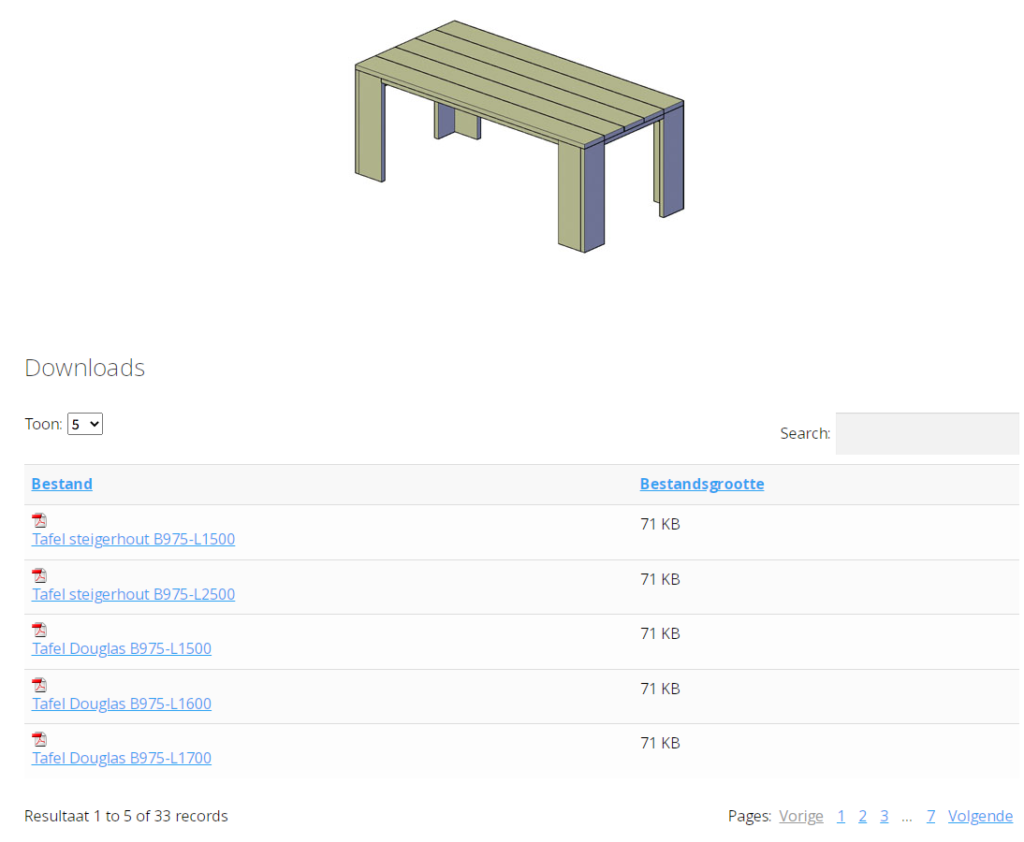The image size is (1024, 842).
Task: Go to page 2 of the downloads
Action: [862, 815]
